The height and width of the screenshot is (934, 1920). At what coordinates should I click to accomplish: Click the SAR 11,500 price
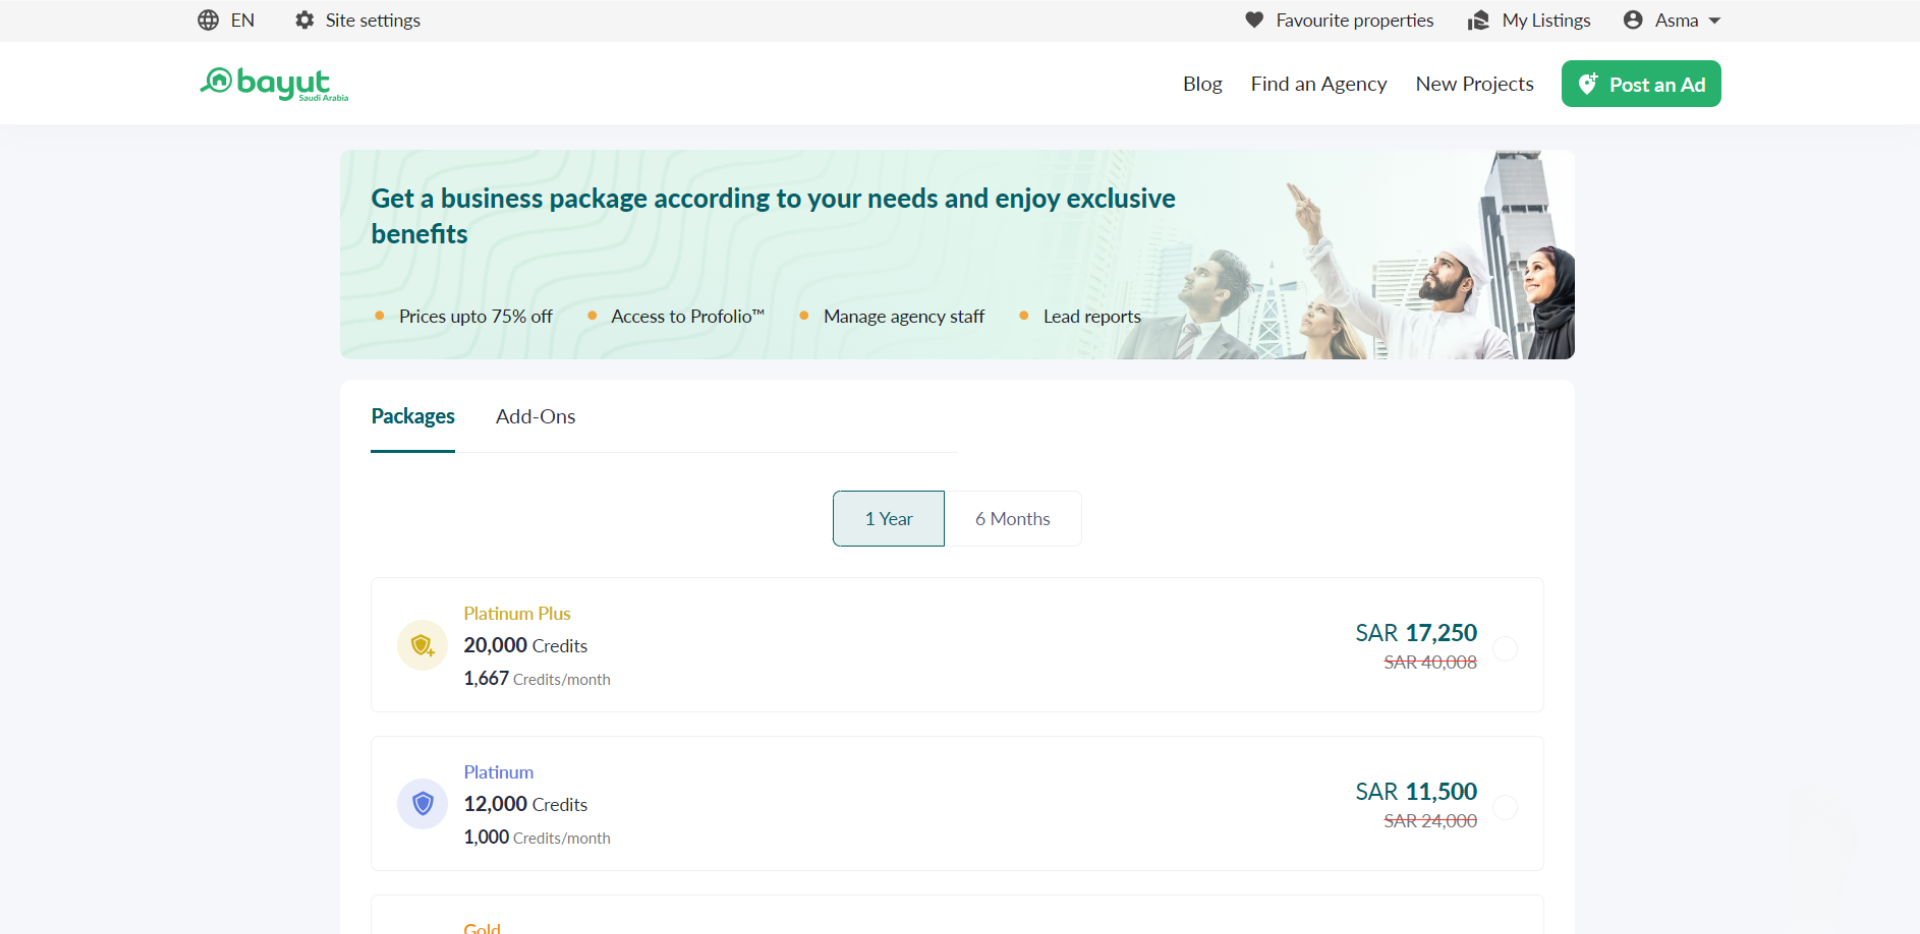pos(1416,792)
